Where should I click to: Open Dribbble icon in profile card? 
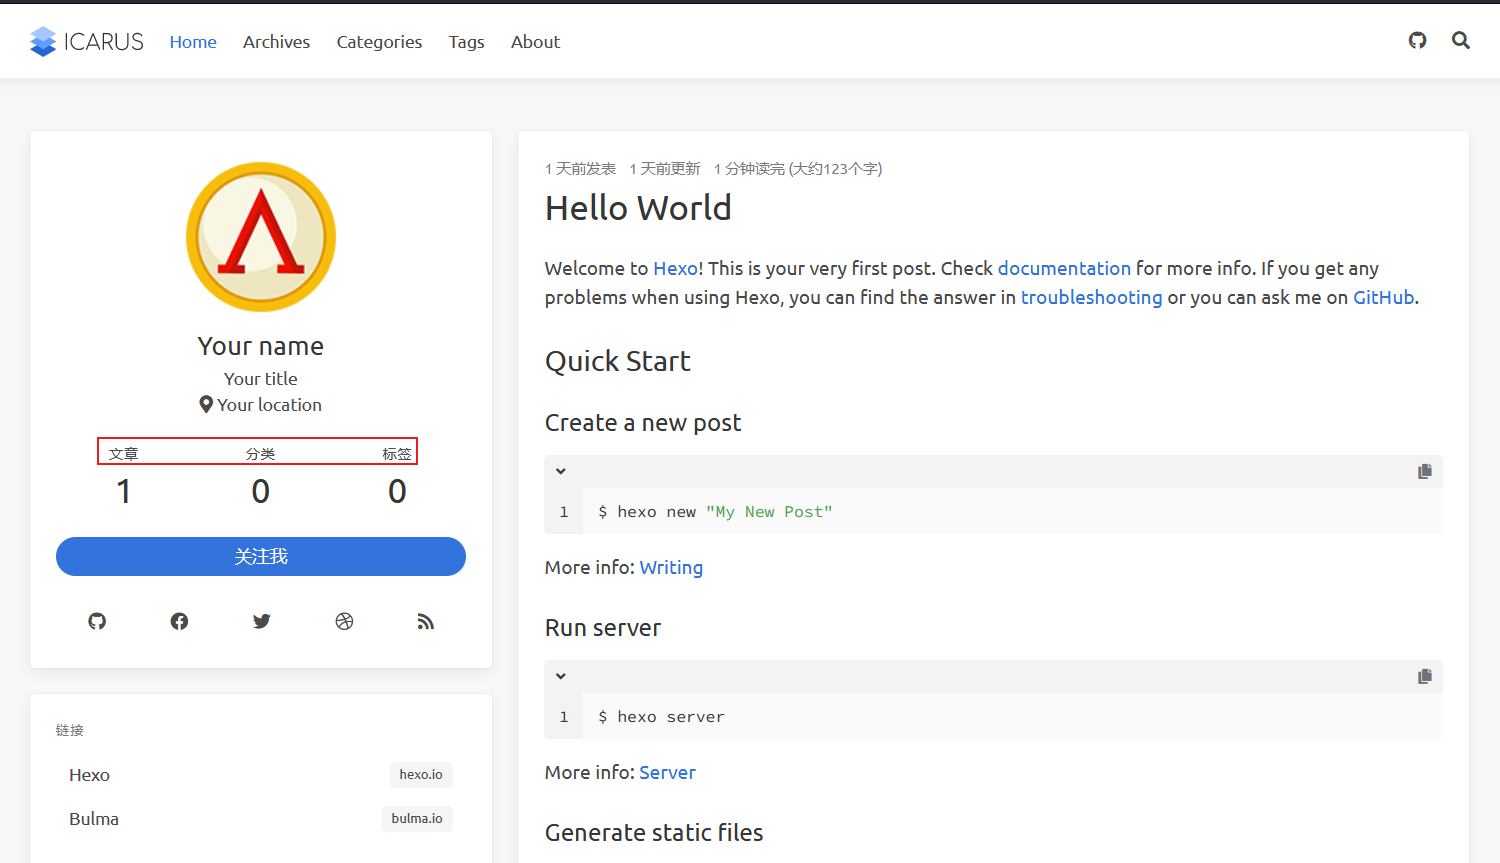click(x=344, y=622)
